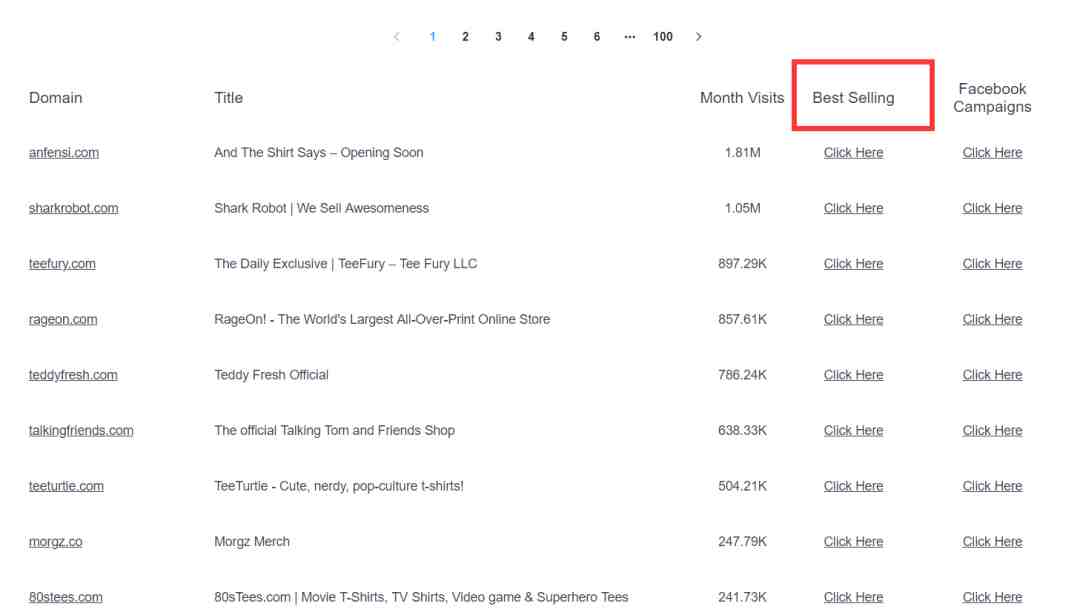Viewport: 1080px width, 615px height.
Task: Select the 80sTees.com Movie T-Shirts title
Action: point(422,597)
